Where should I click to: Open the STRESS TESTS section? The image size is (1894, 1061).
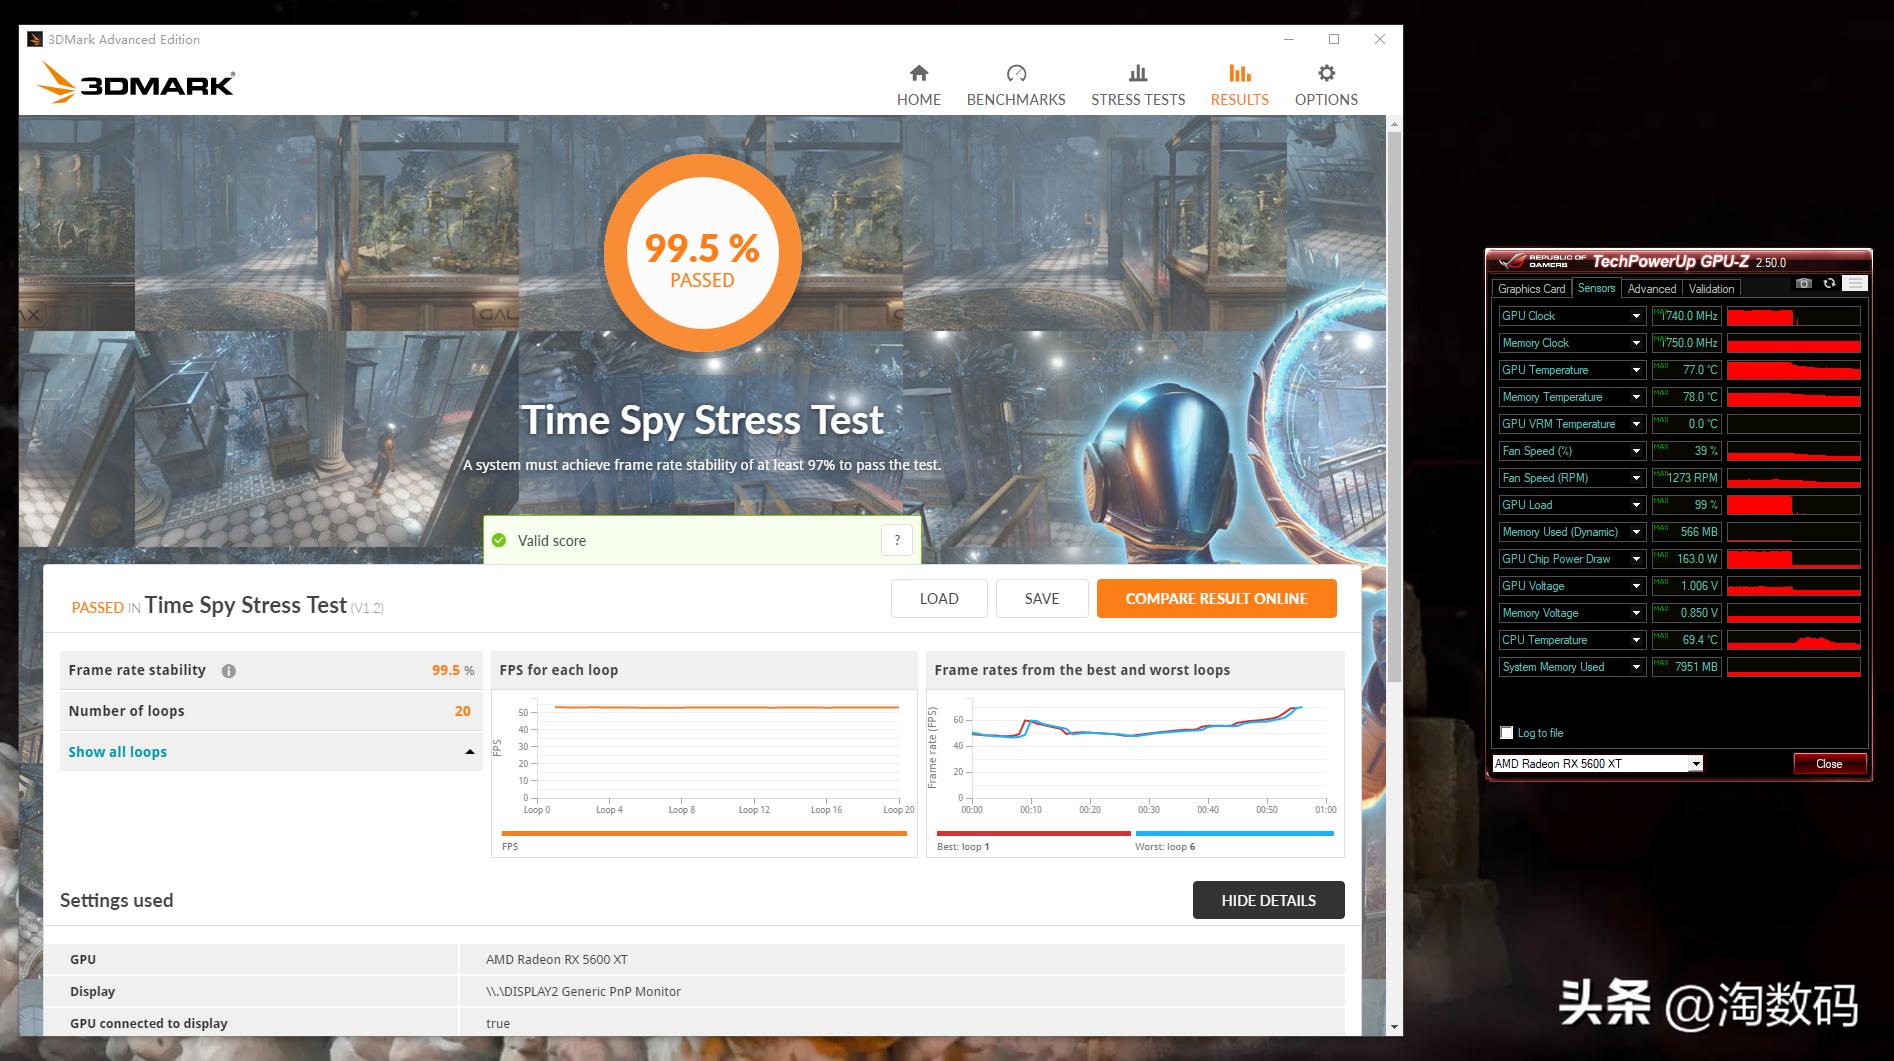click(1138, 85)
